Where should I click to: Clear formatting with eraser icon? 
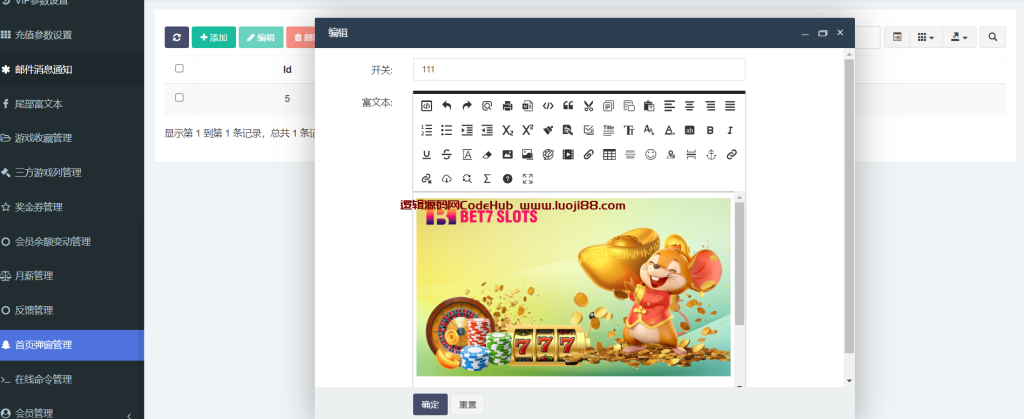coord(487,155)
